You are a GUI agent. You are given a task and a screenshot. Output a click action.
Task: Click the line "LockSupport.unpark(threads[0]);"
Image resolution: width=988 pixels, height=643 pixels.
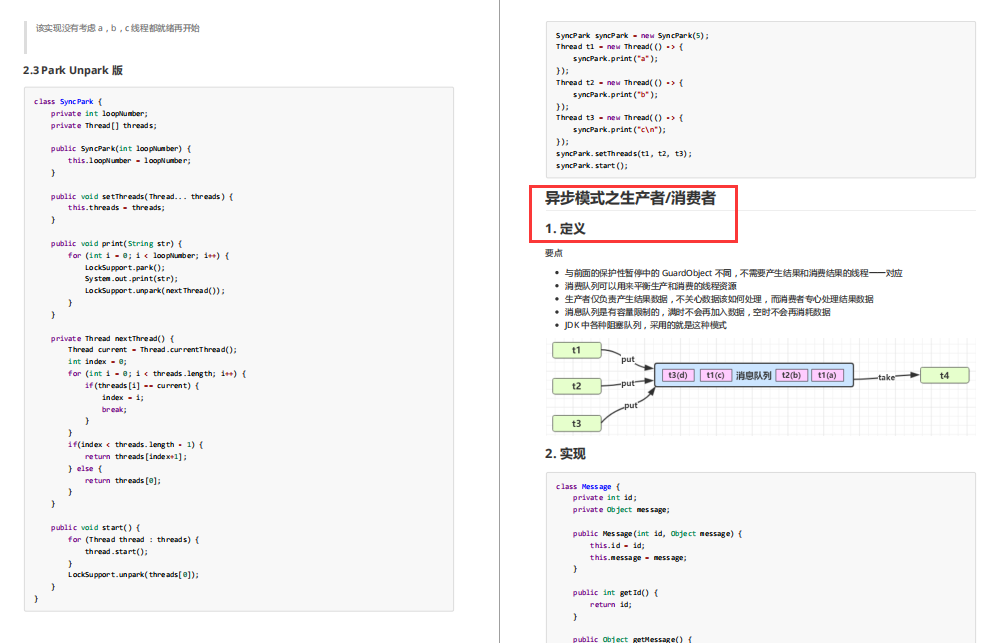tap(134, 575)
